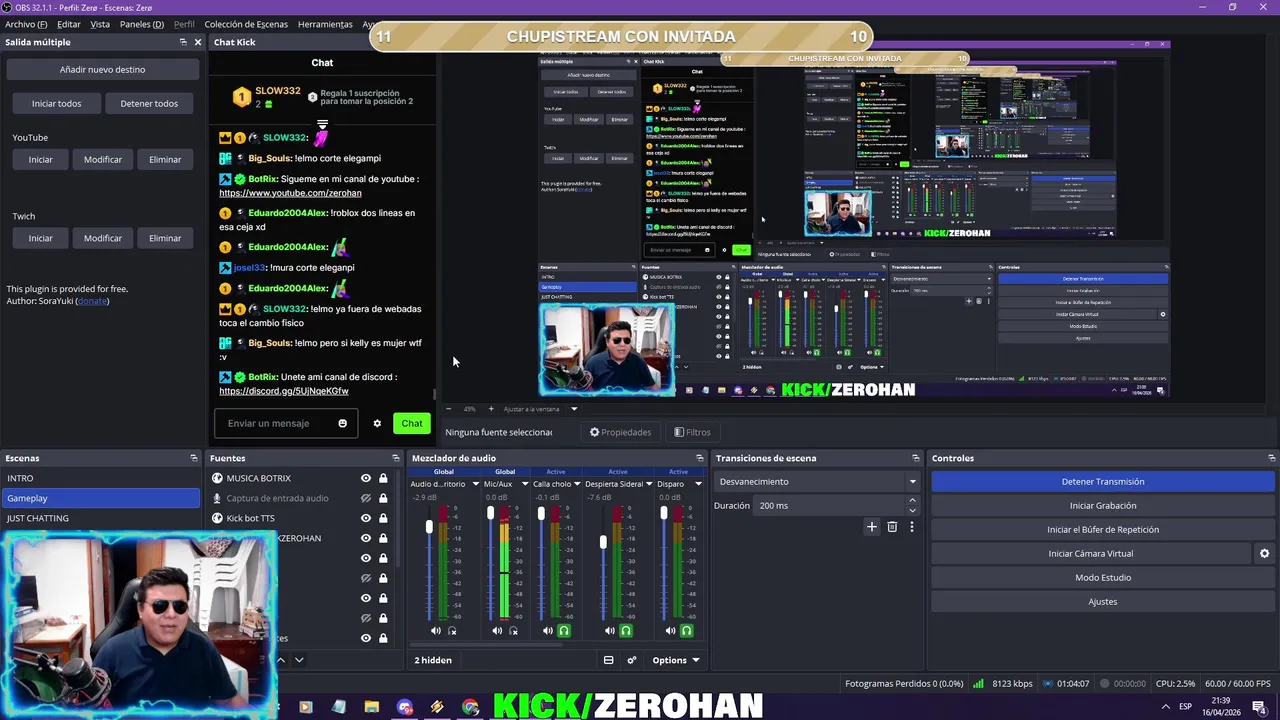This screenshot has width=1280, height=720.
Task: Open the mixer Options dropdown
Action: [676, 660]
